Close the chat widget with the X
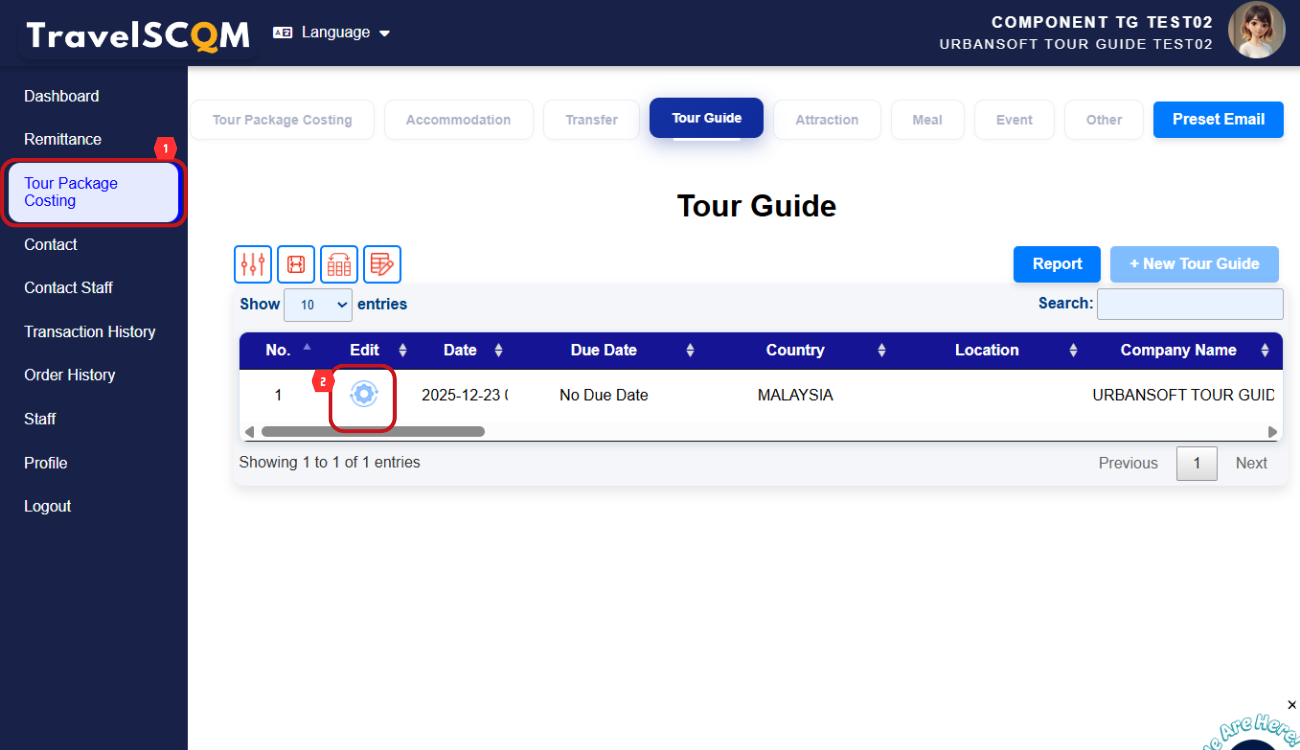The height and width of the screenshot is (750, 1300). [x=1291, y=705]
